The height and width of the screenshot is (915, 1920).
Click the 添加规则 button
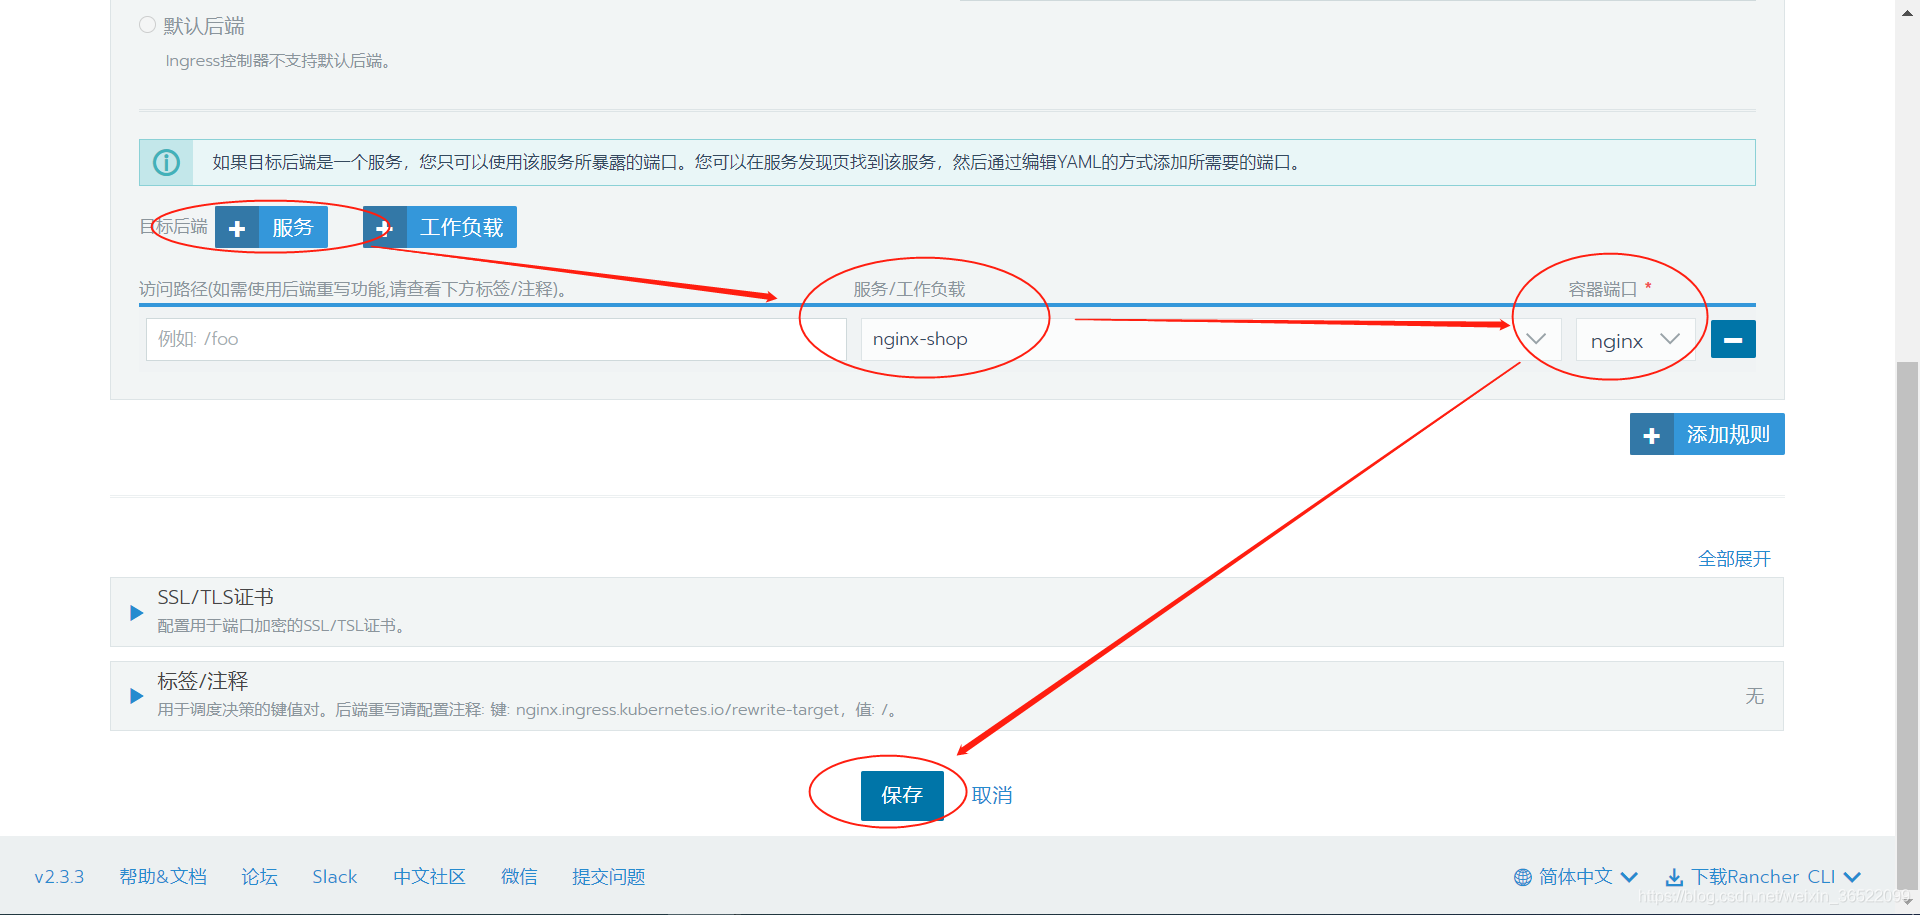pos(1707,434)
